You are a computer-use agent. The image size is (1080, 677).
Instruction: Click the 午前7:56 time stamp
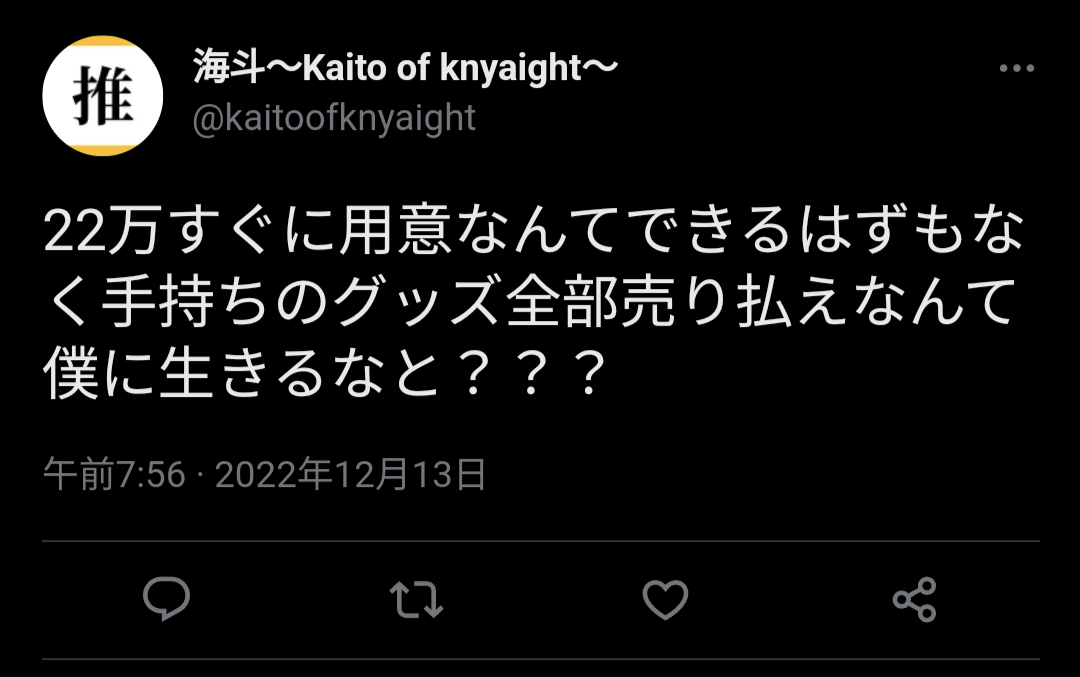(114, 475)
